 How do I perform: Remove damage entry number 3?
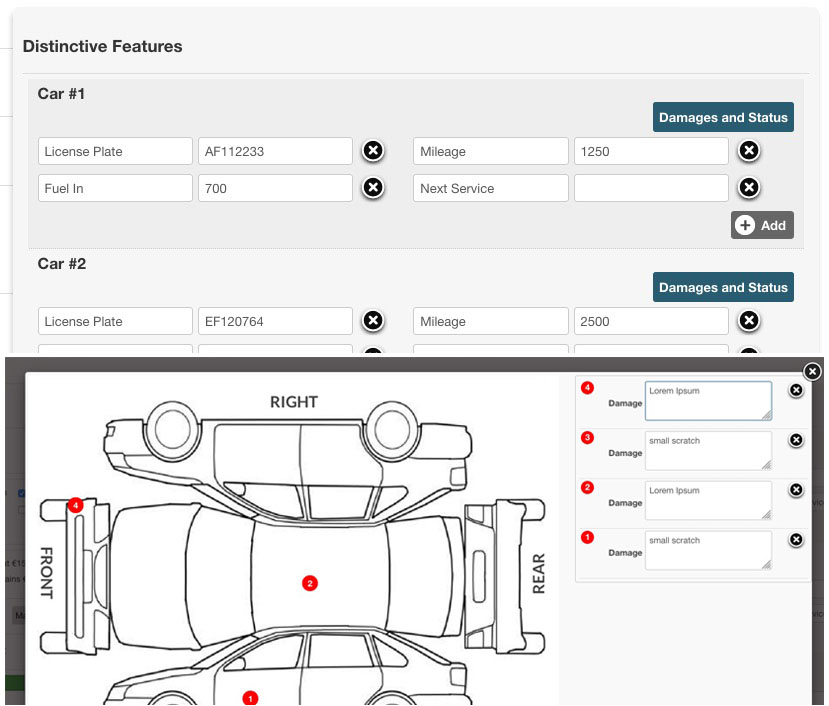[796, 440]
